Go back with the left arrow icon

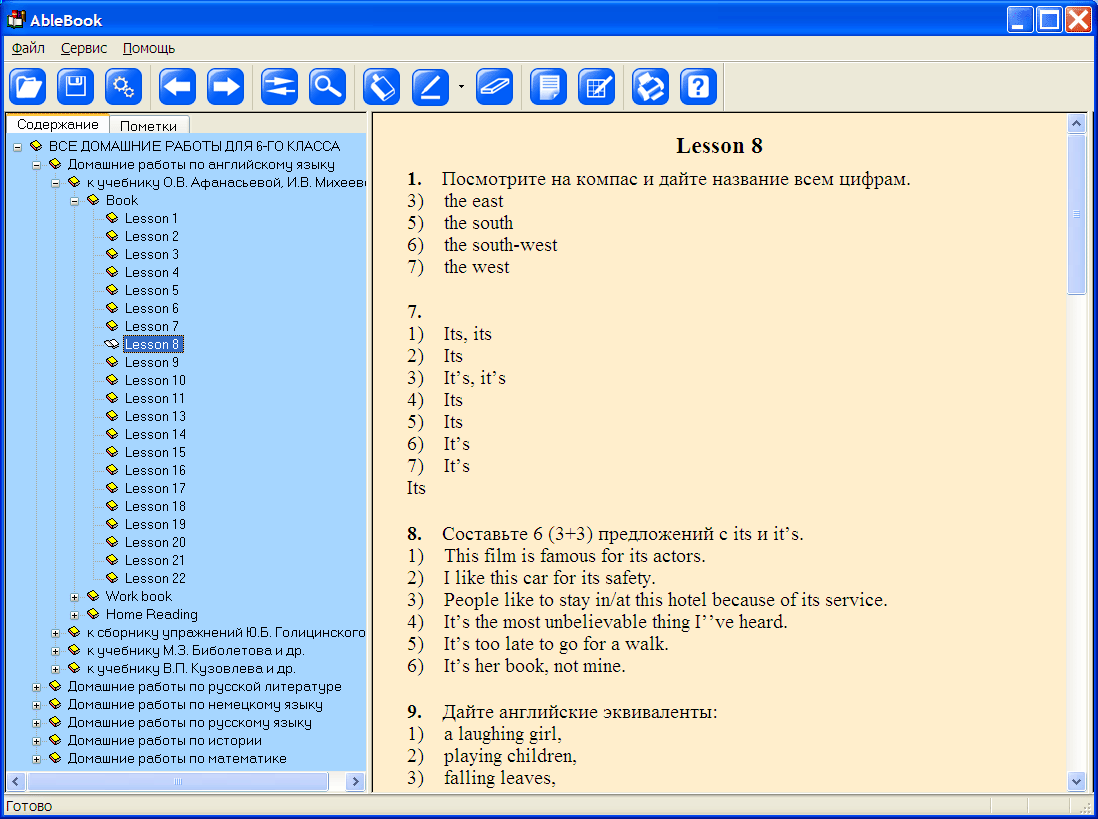click(x=177, y=87)
